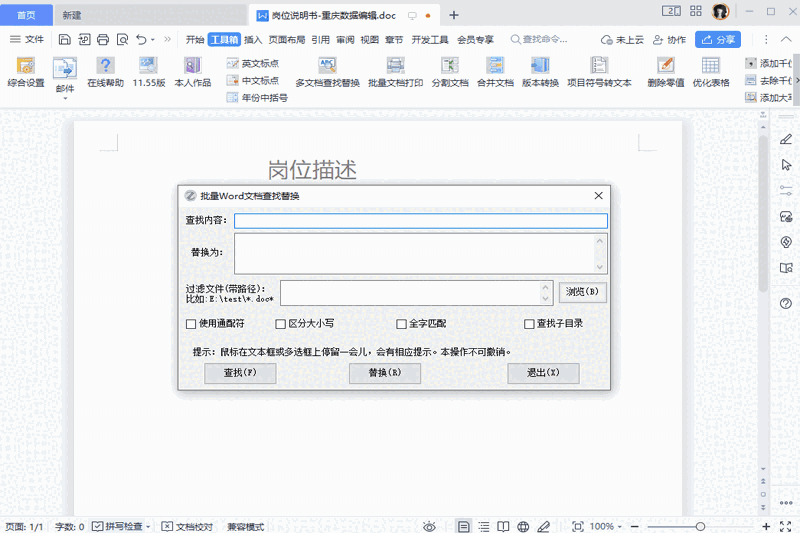800x533 pixels.
Task: Open the 页面布局 ribbon tab
Action: [x=287, y=40]
